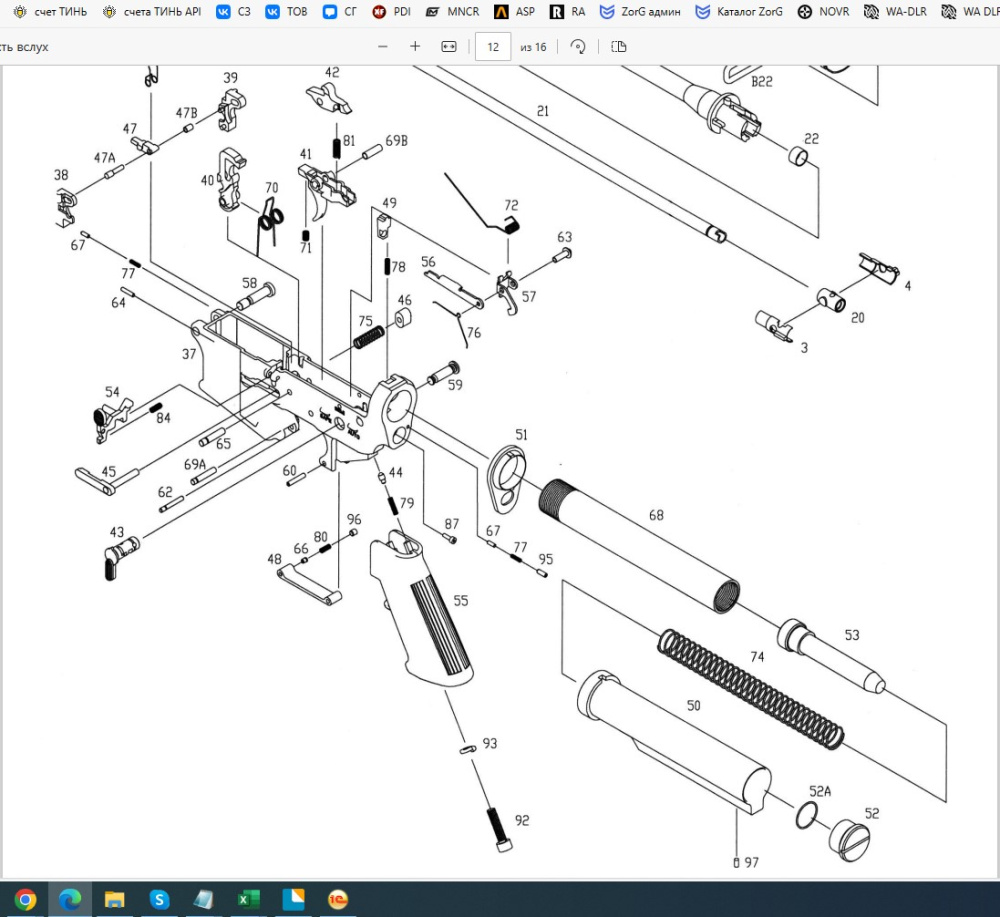Click part number 93 label

point(489,744)
